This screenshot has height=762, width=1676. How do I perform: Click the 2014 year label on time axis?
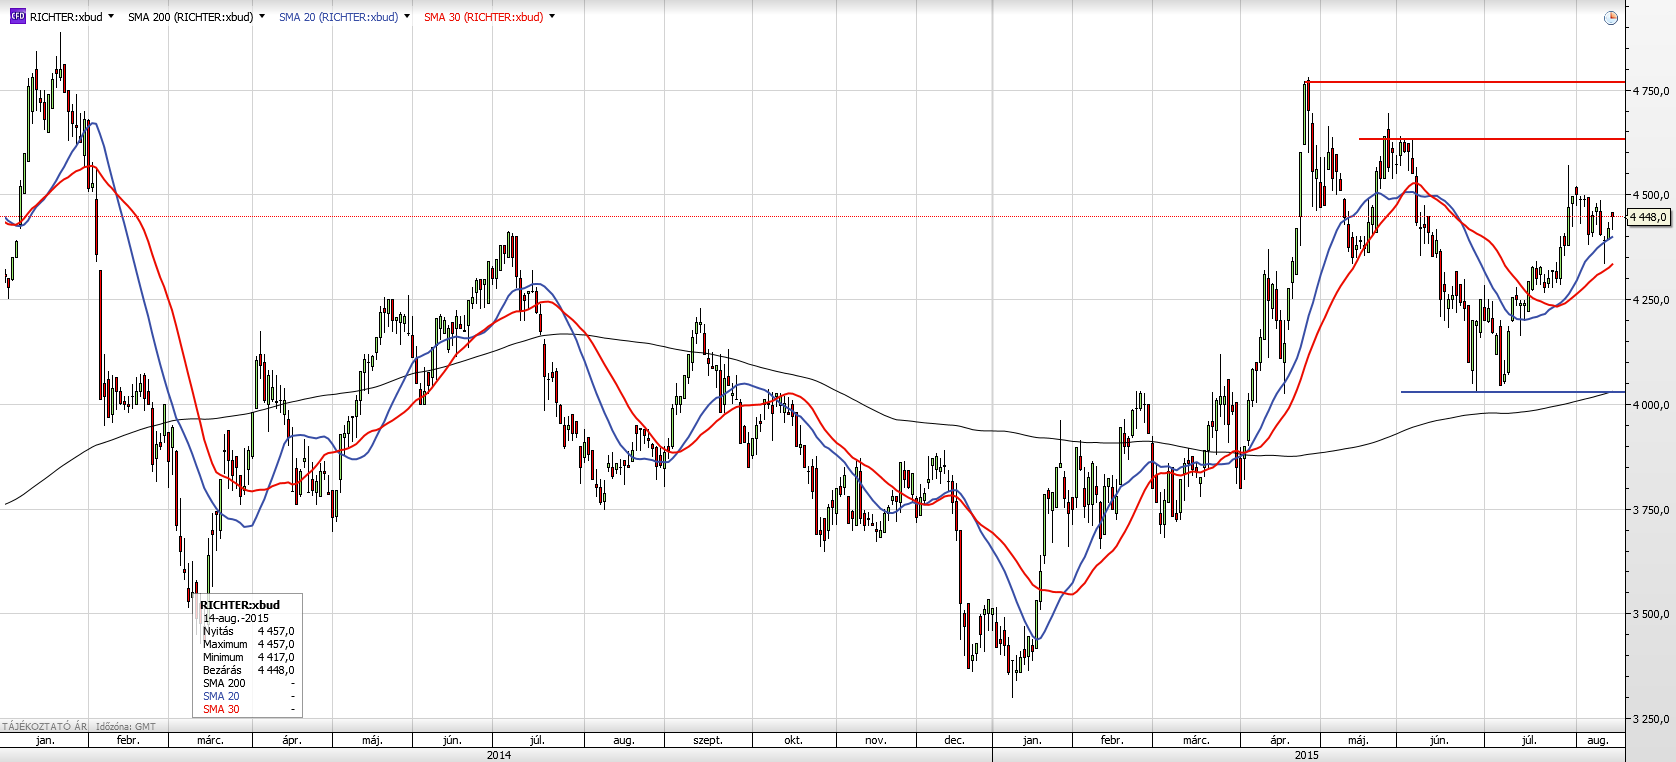tap(499, 755)
